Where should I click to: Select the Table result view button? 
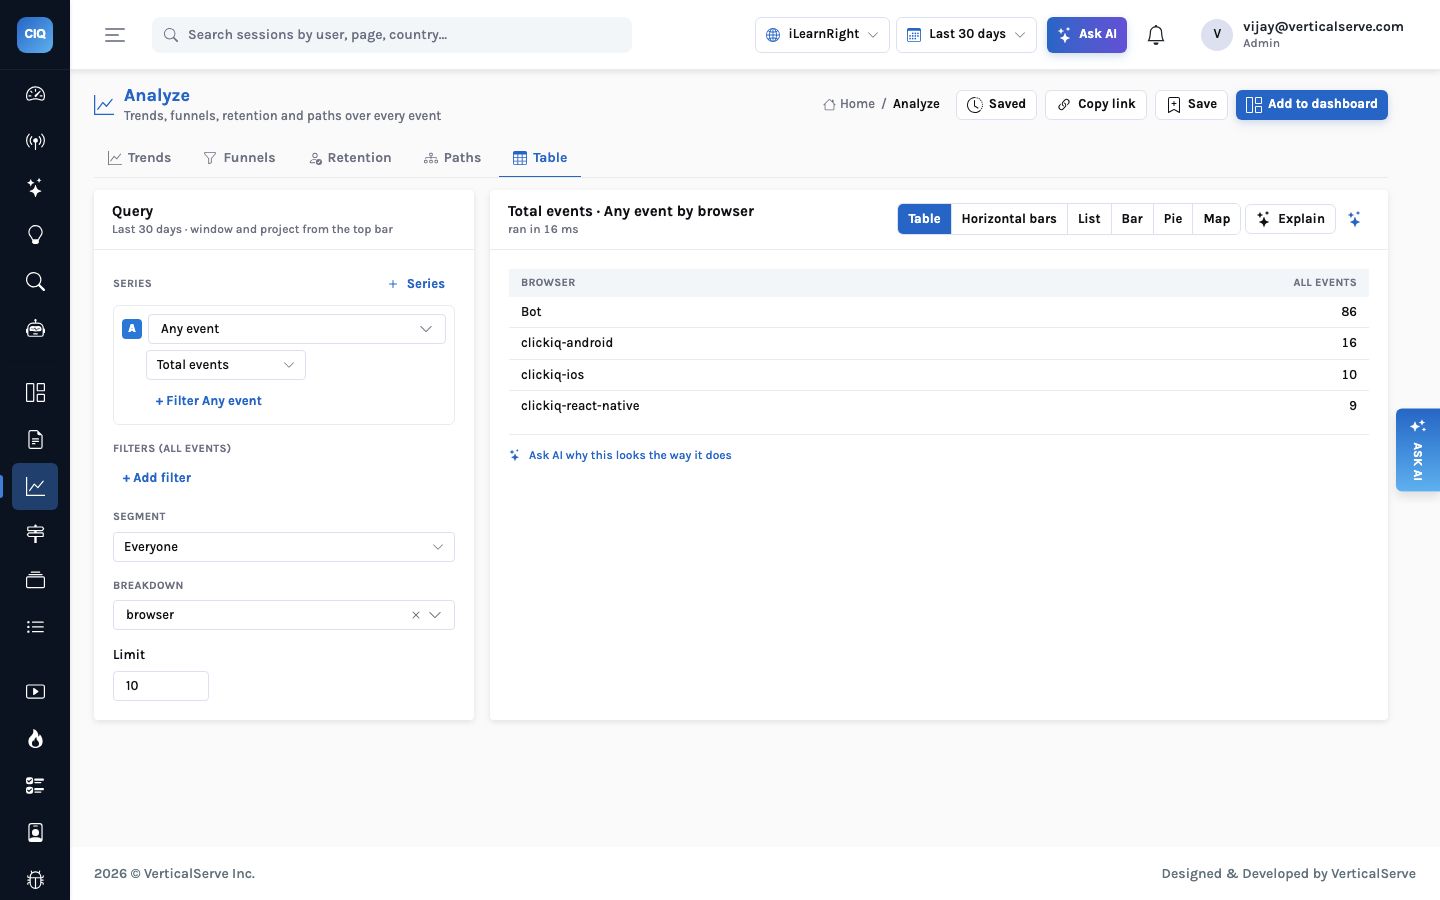[924, 219]
